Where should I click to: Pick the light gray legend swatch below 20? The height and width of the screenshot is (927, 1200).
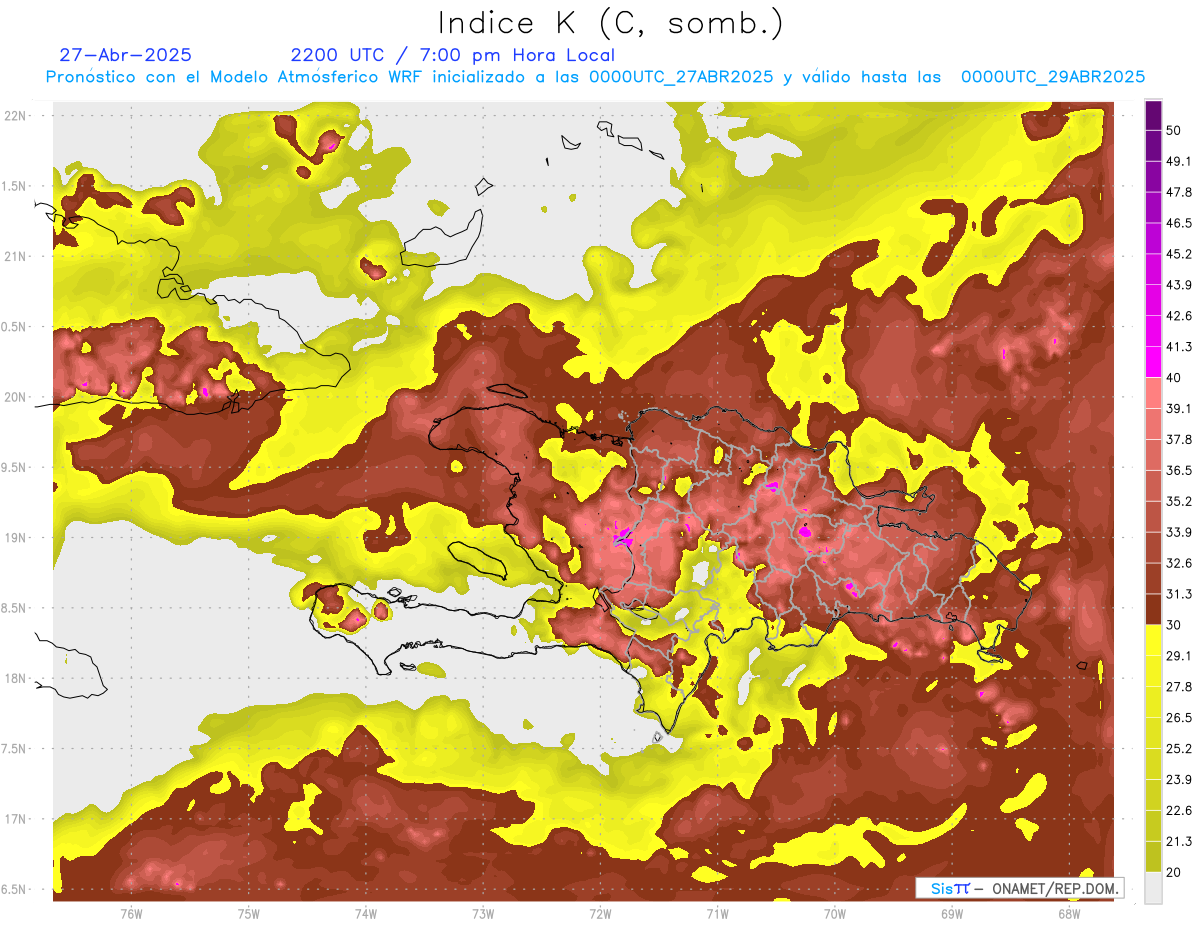coord(1153,888)
